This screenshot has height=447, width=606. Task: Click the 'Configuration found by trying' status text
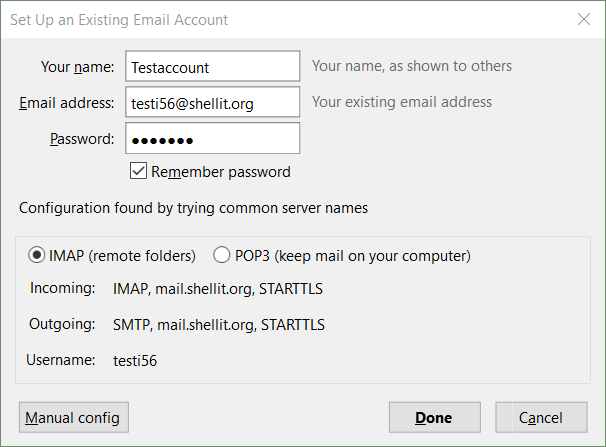(x=194, y=208)
